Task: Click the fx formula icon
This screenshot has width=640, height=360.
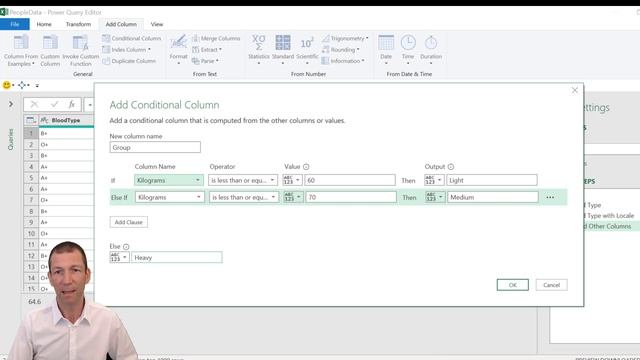Action: pos(72,104)
